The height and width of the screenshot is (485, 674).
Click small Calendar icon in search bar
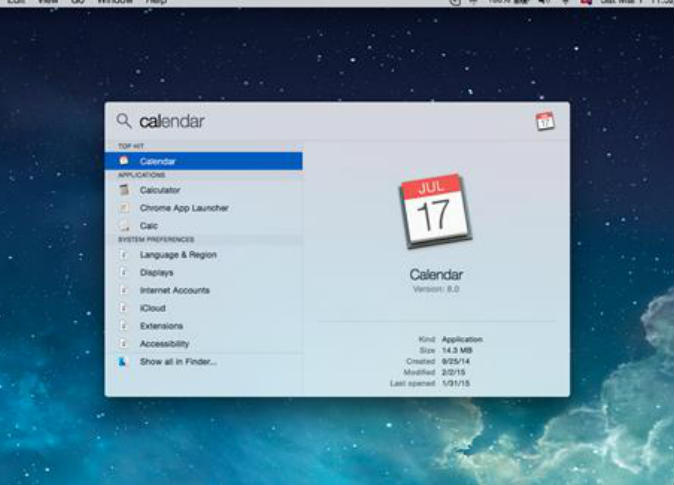pyautogui.click(x=545, y=121)
